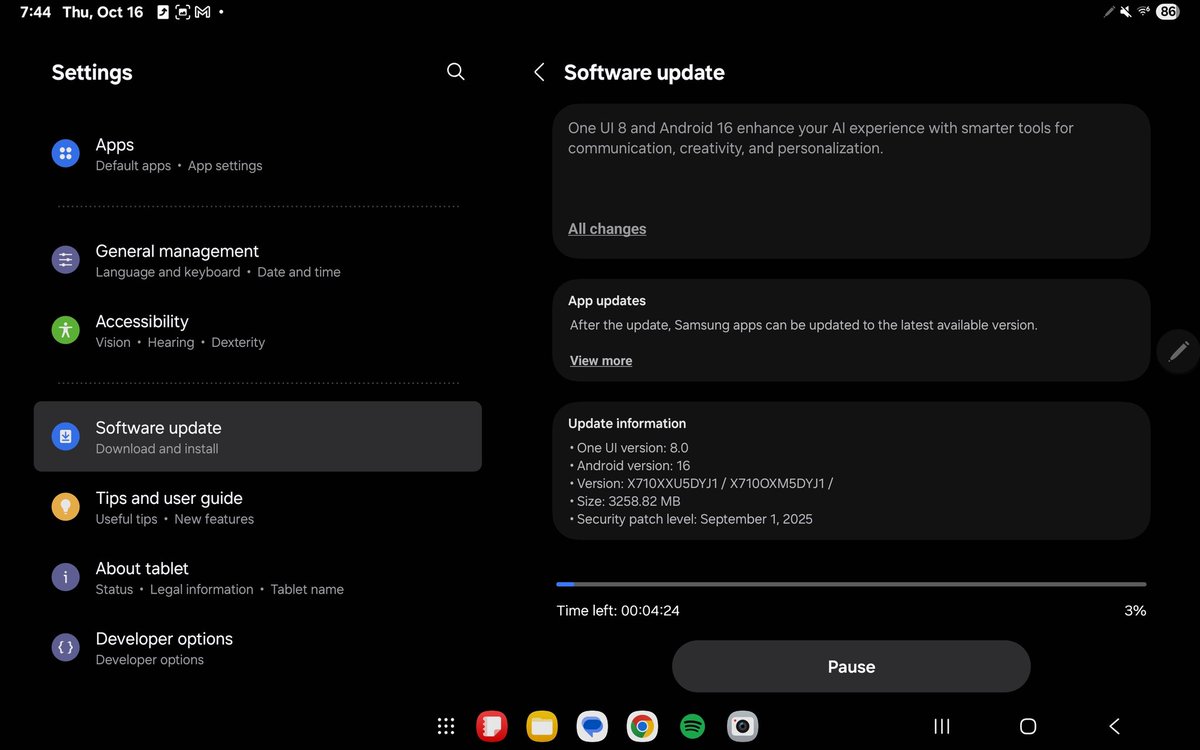
Task: Open the Developer options menu entry
Action: click(x=258, y=648)
